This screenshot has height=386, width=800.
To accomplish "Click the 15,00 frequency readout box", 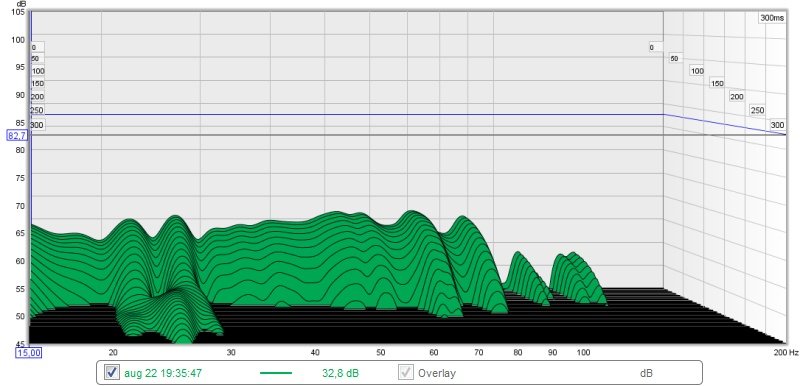I will pos(28,352).
